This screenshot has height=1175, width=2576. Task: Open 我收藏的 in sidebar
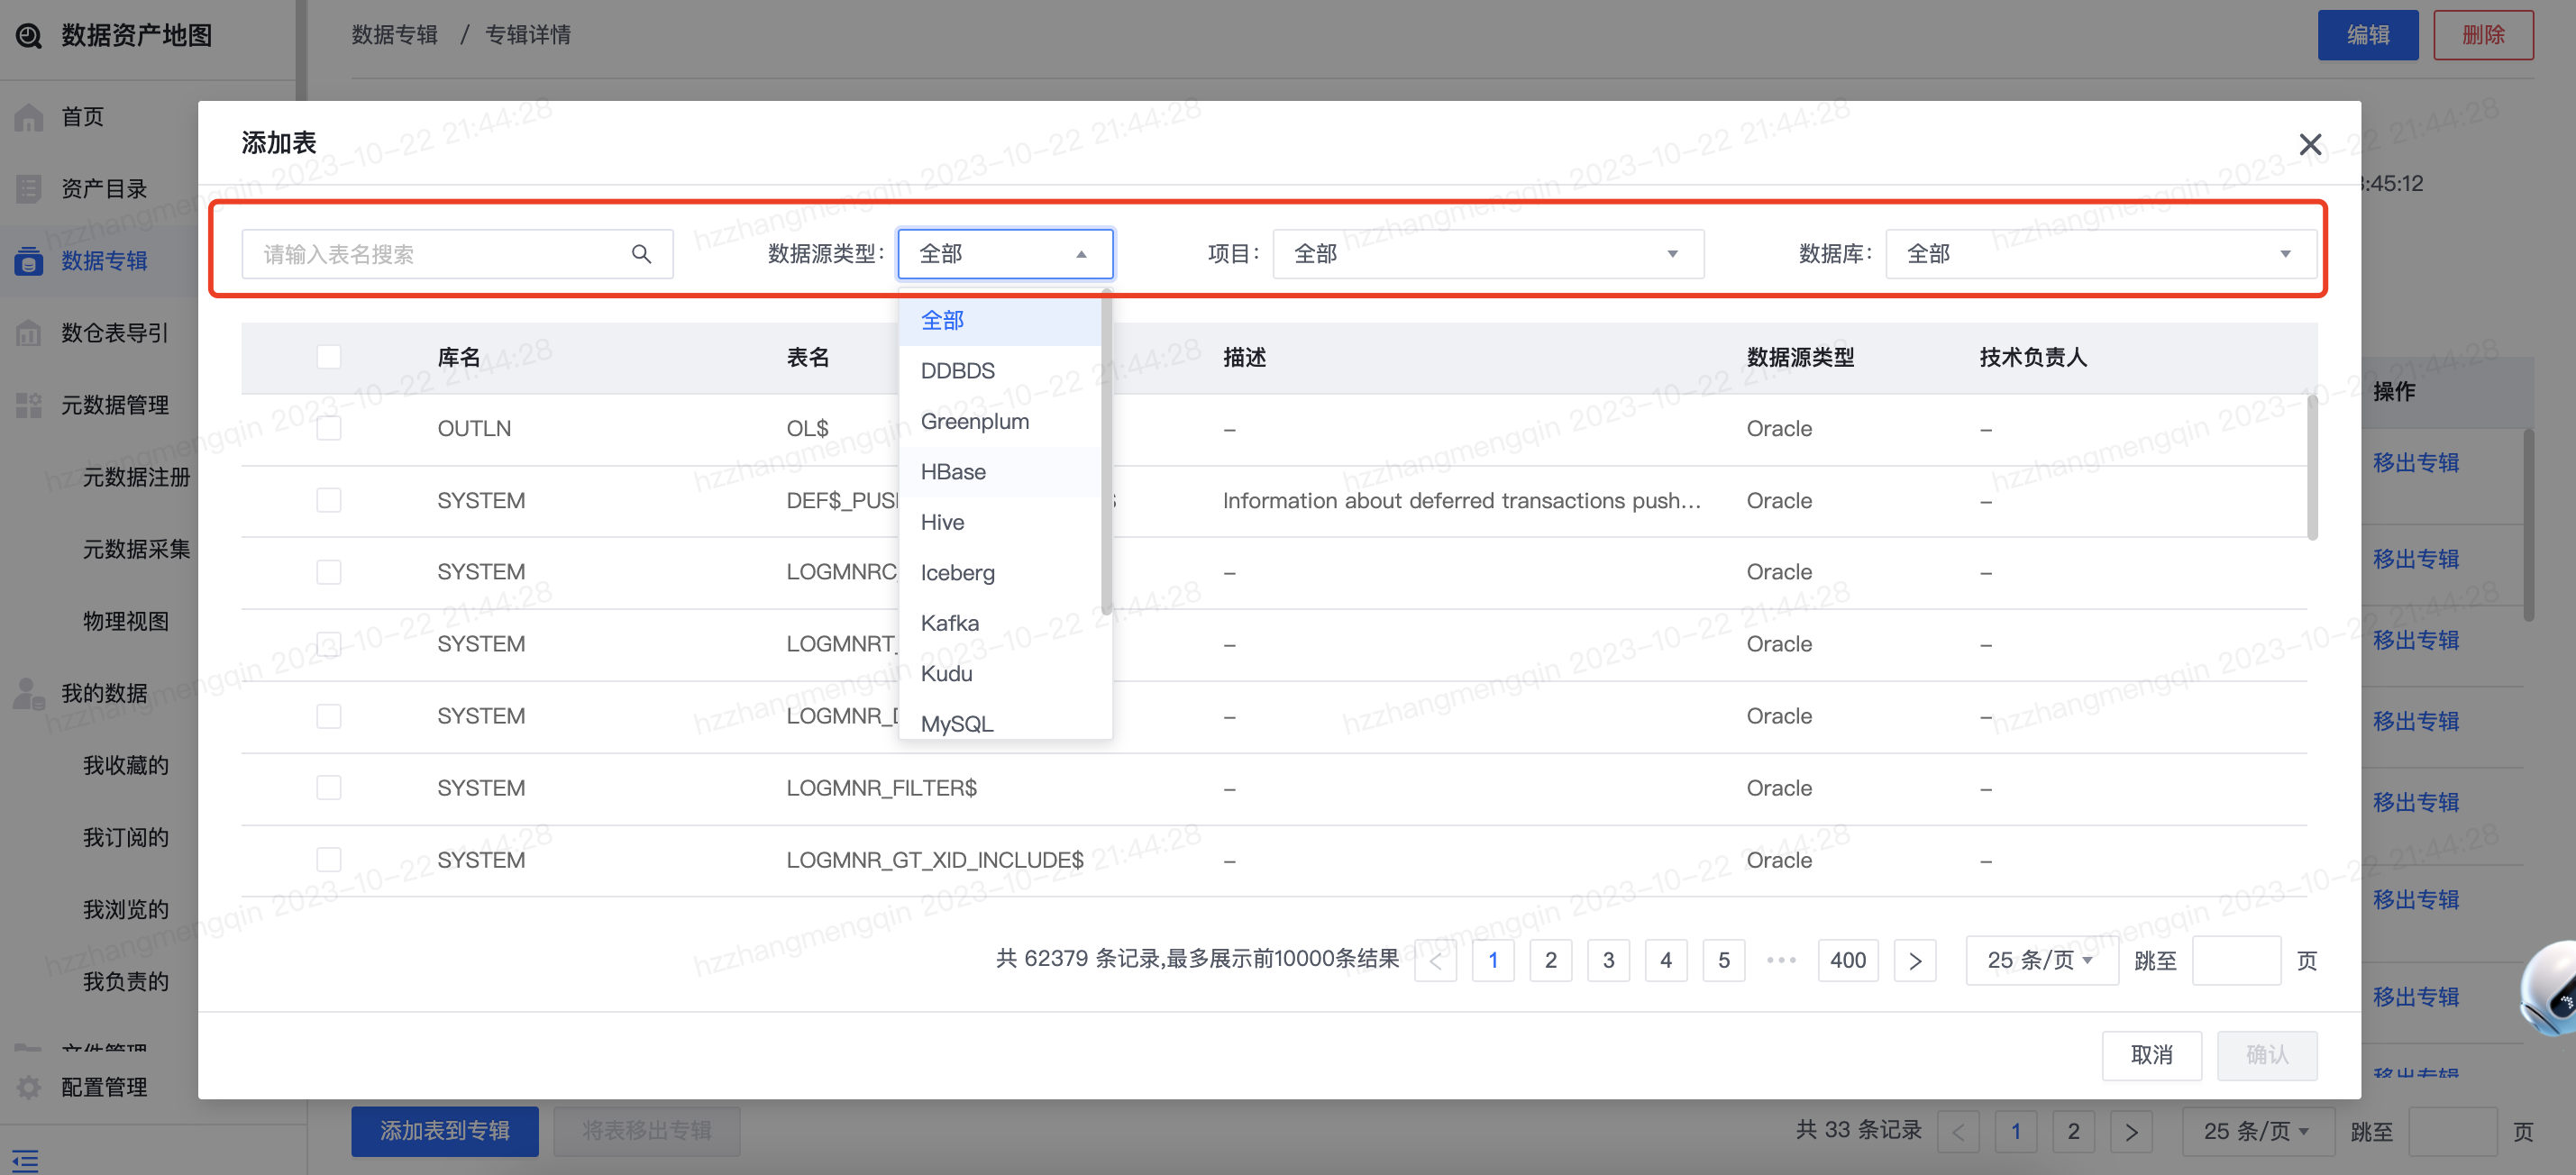[x=126, y=765]
